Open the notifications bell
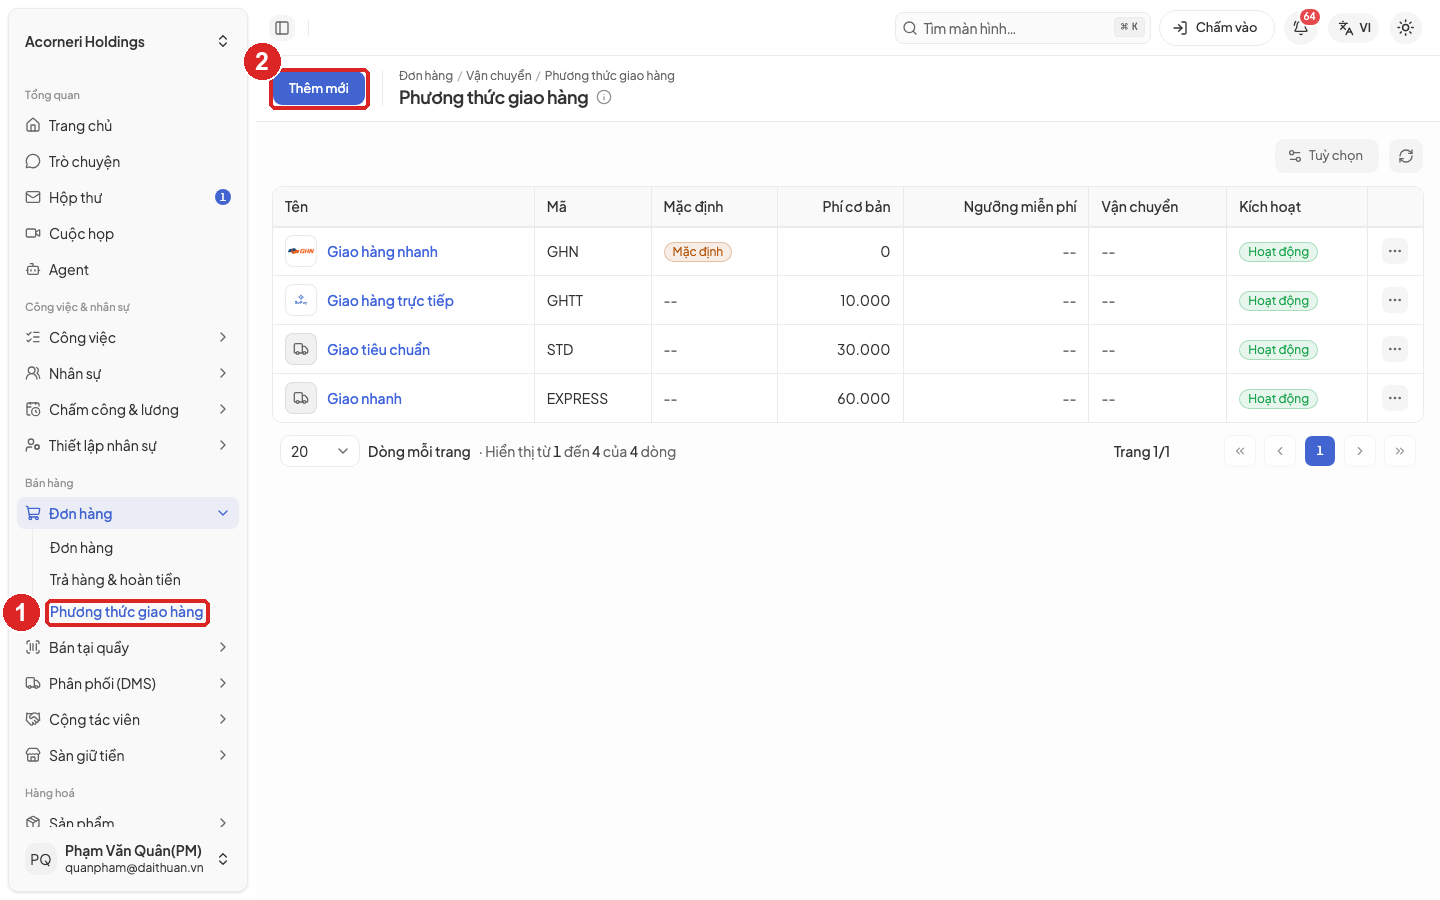This screenshot has height=900, width=1440. pos(1301,28)
